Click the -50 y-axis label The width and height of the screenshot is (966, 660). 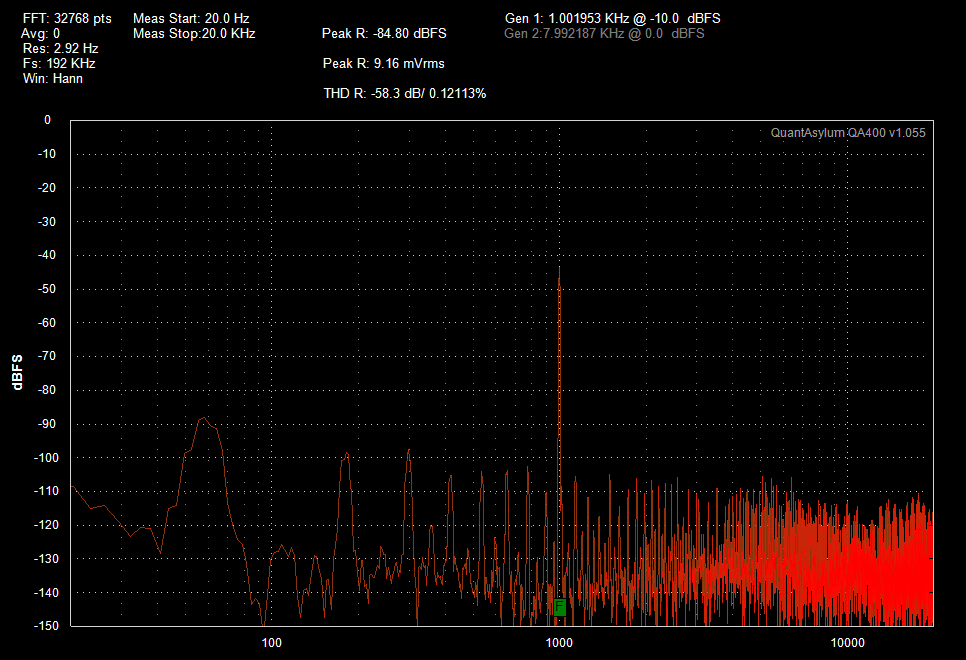point(47,288)
